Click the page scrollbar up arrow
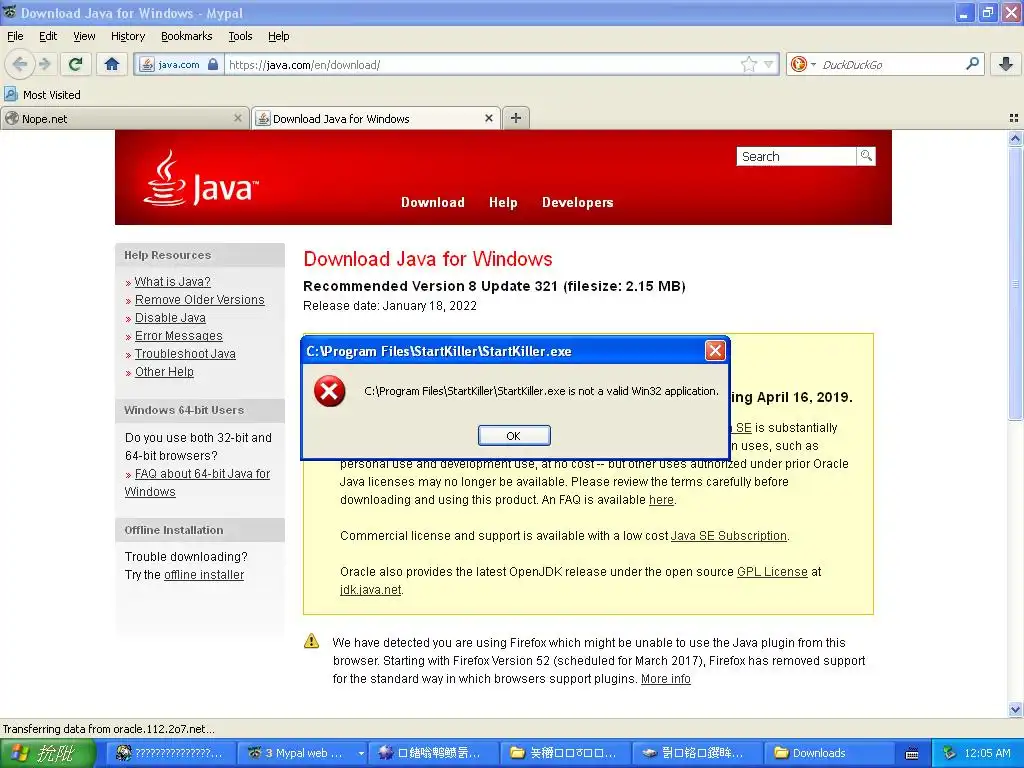Screen dimensions: 1024x768 pos(1015,138)
